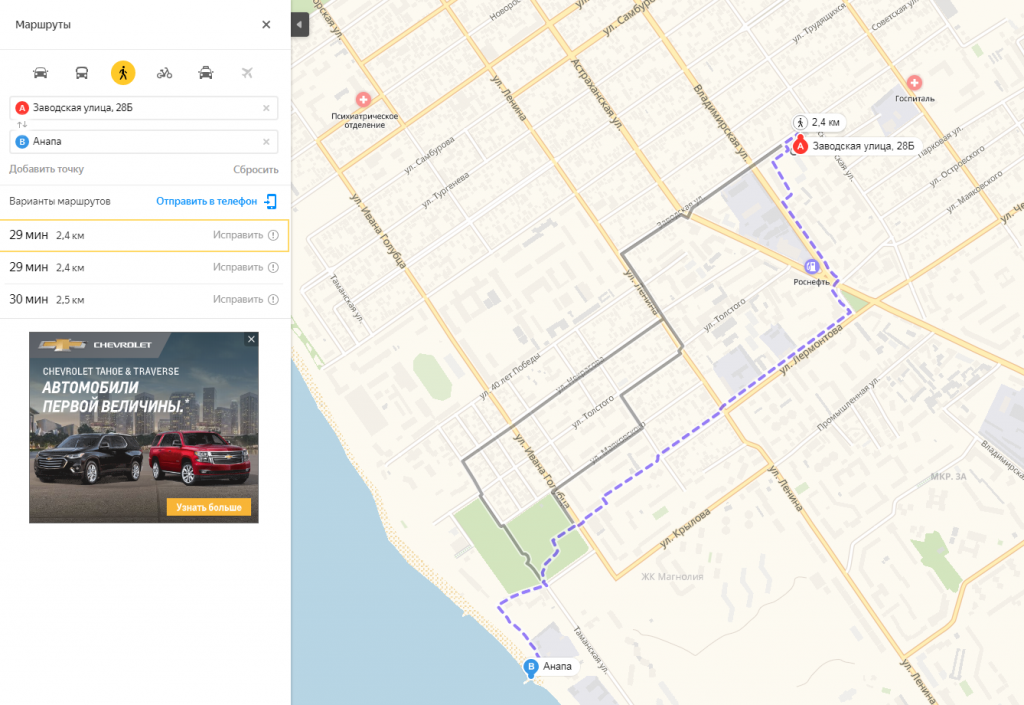Click the Промышленная ул. street label
This screenshot has height=705, width=1024.
pos(848,403)
